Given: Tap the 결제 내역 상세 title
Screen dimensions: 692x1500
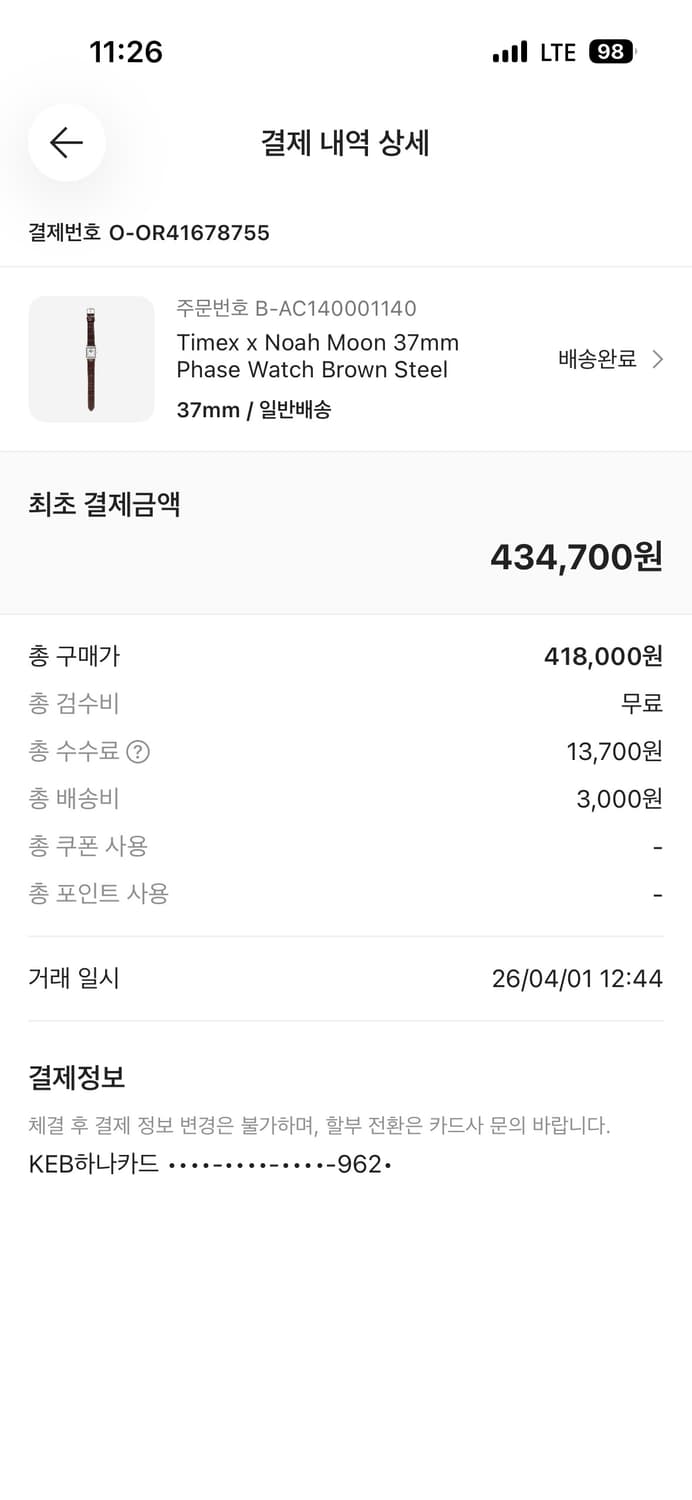Looking at the screenshot, I should [345, 143].
